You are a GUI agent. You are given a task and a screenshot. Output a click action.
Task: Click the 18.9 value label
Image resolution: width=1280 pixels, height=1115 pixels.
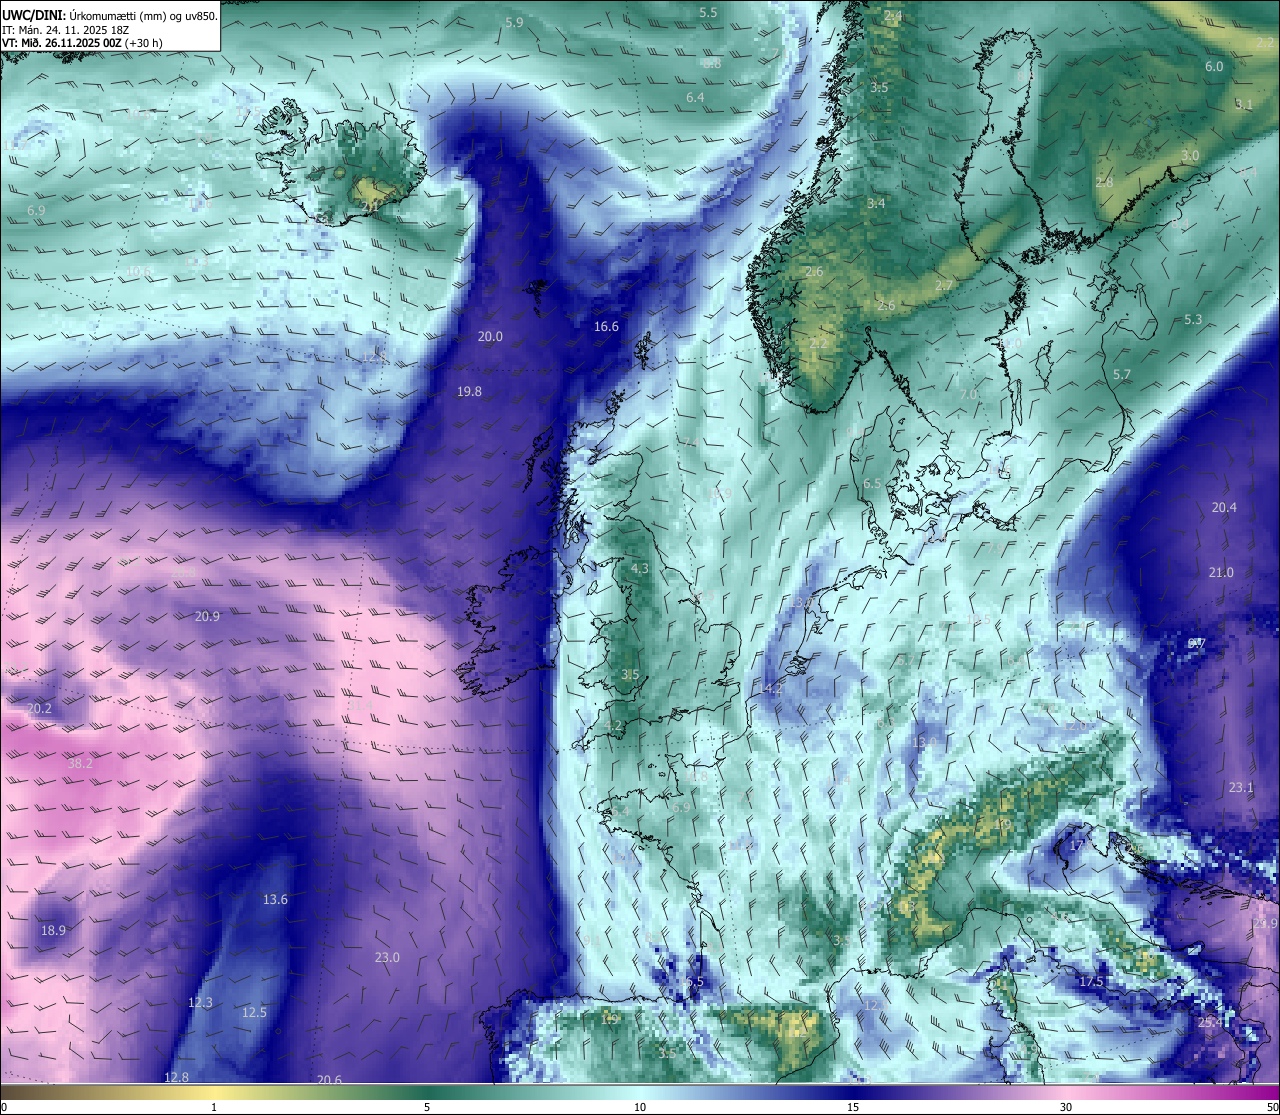(x=53, y=931)
